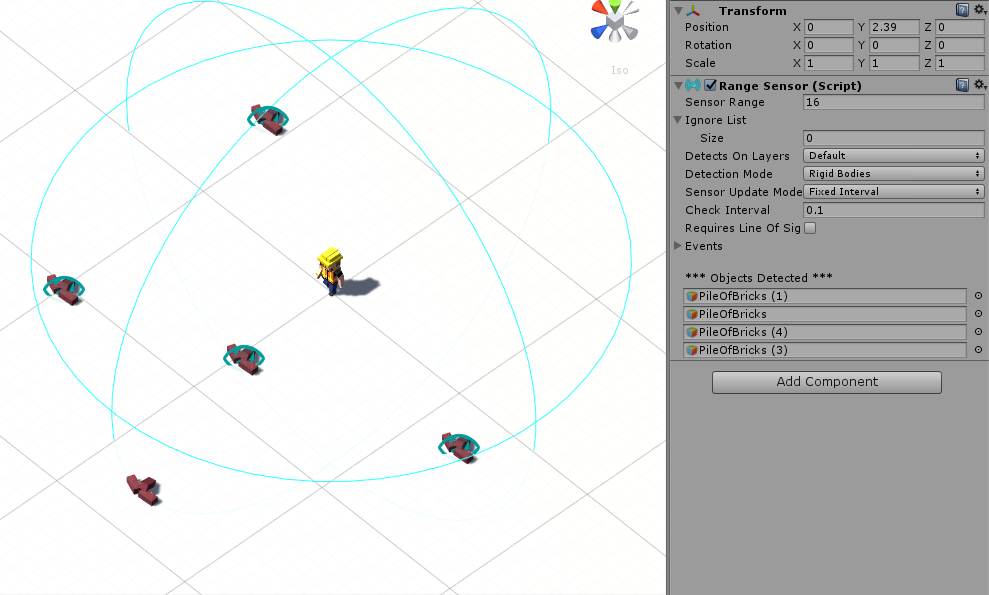The image size is (989, 595).
Task: Open Transform component help icon
Action: pos(962,10)
